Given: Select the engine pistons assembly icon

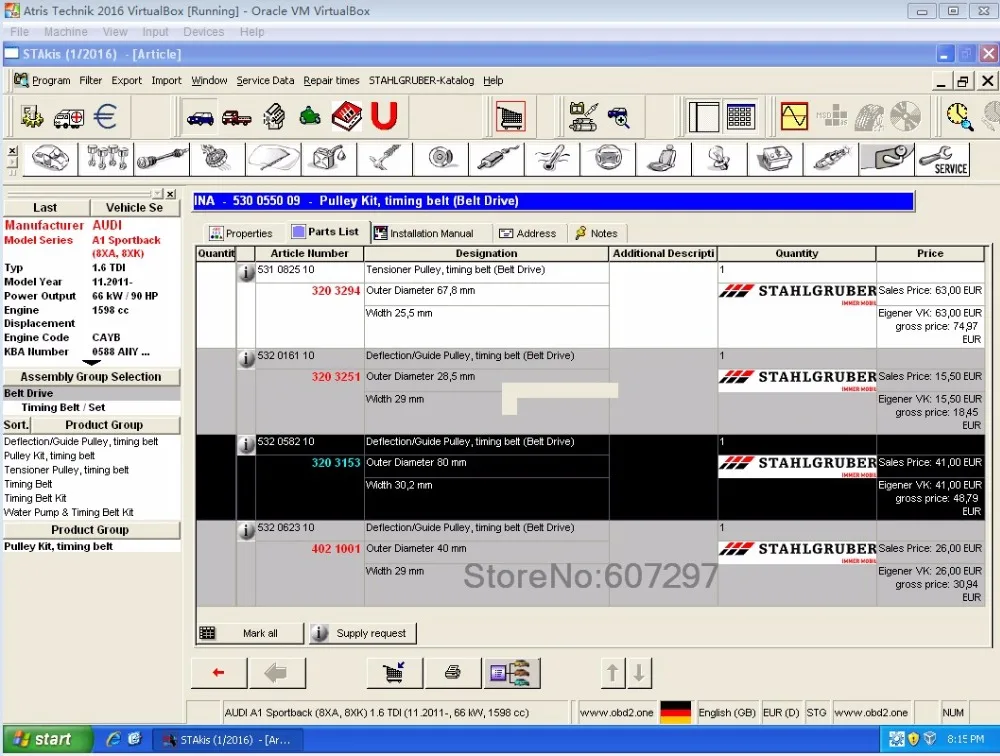Looking at the screenshot, I should click(x=106, y=159).
